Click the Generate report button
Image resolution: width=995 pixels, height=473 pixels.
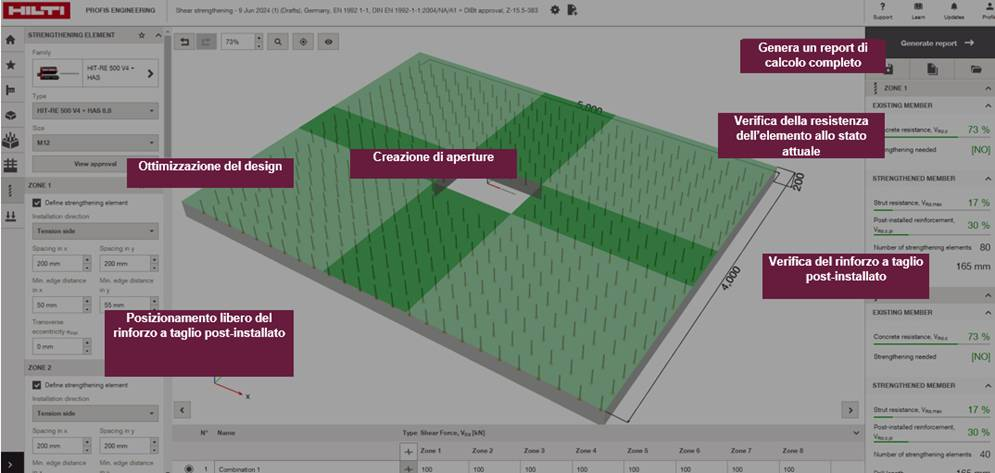pos(930,43)
